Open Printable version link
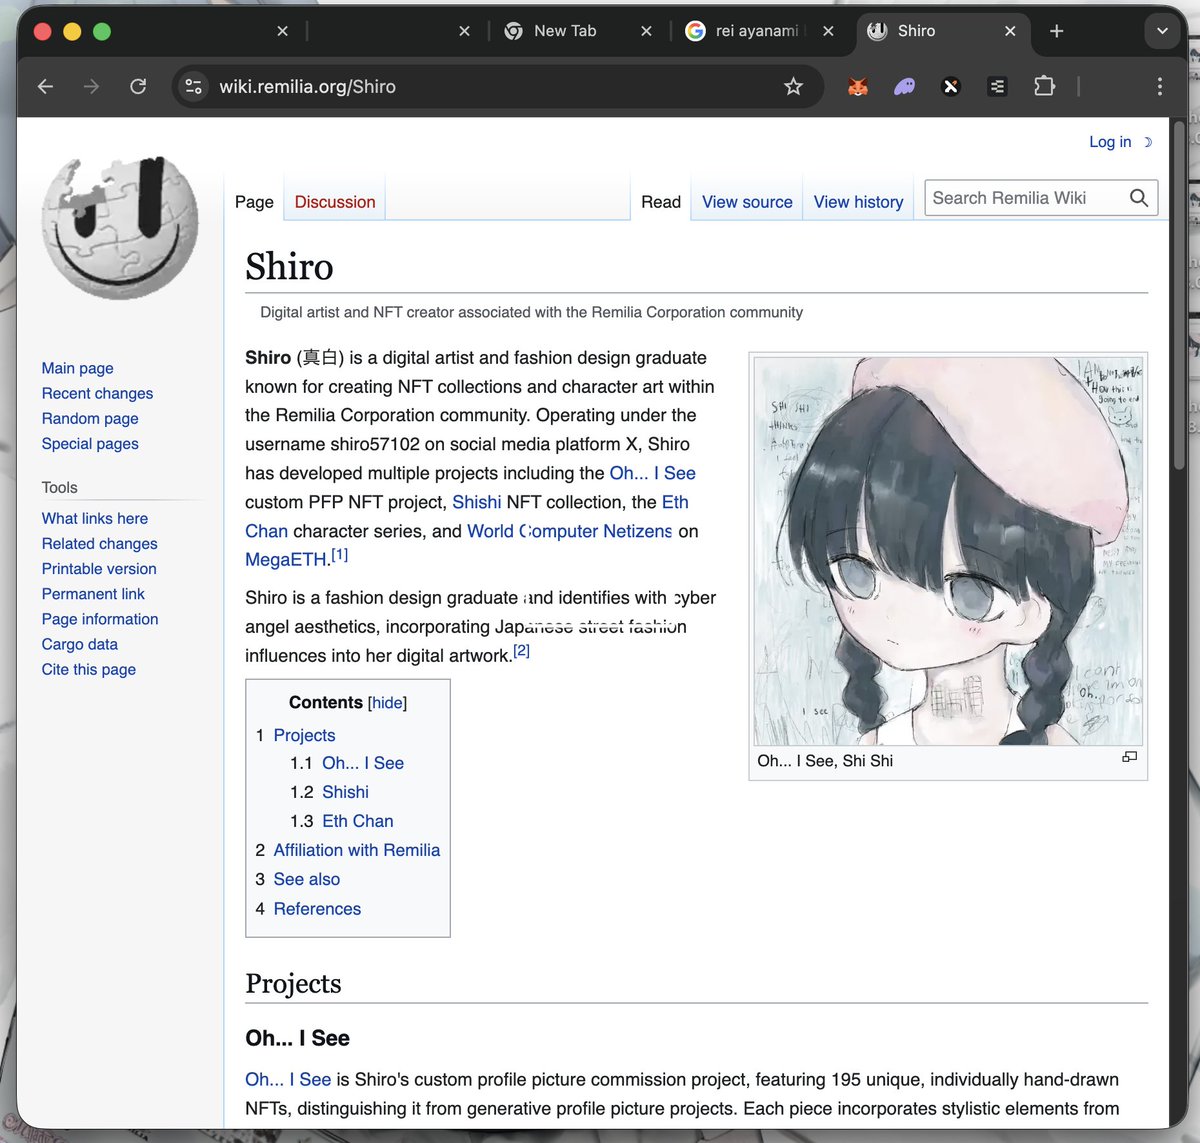Screen dimensions: 1200x1143 99,568
